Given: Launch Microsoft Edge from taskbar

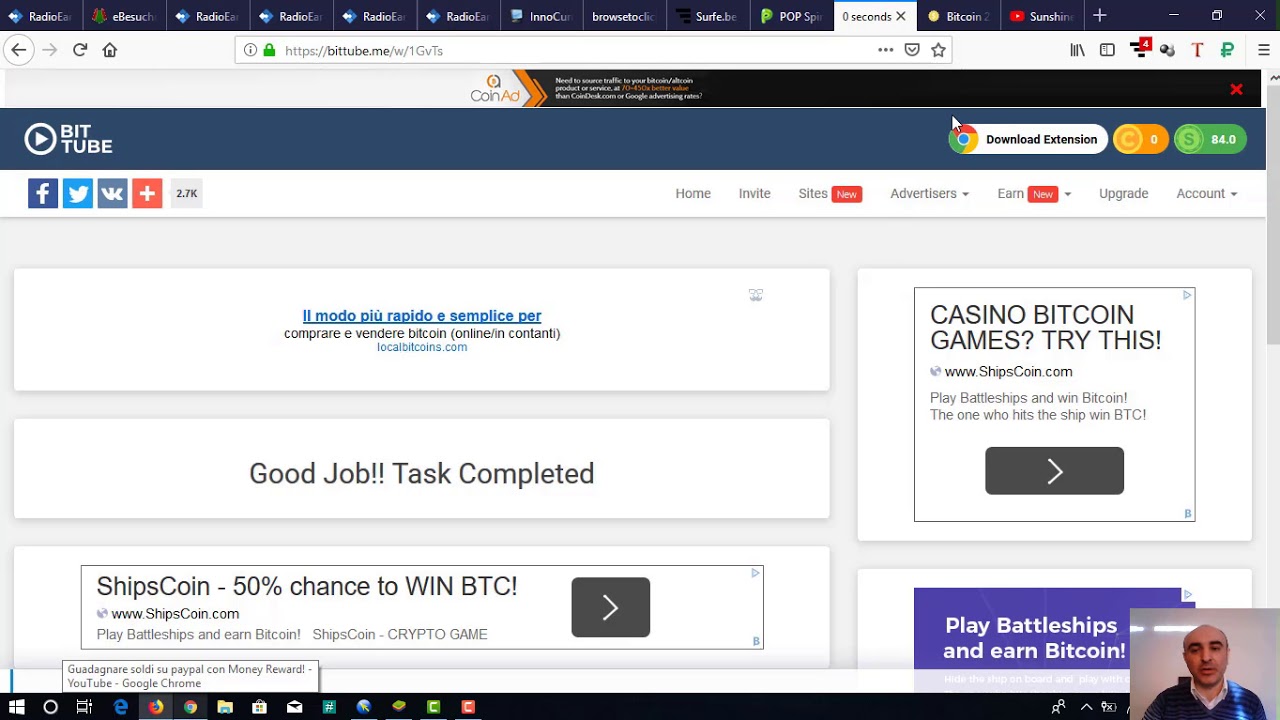Looking at the screenshot, I should tap(121, 707).
